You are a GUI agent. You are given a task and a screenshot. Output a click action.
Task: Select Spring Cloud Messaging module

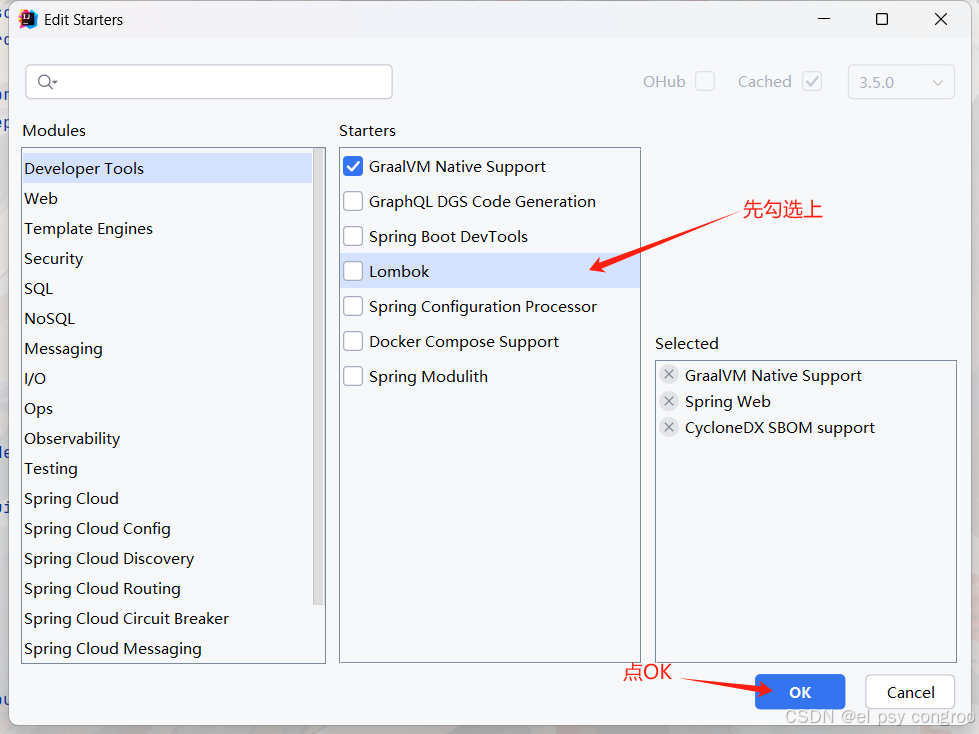tap(167, 648)
